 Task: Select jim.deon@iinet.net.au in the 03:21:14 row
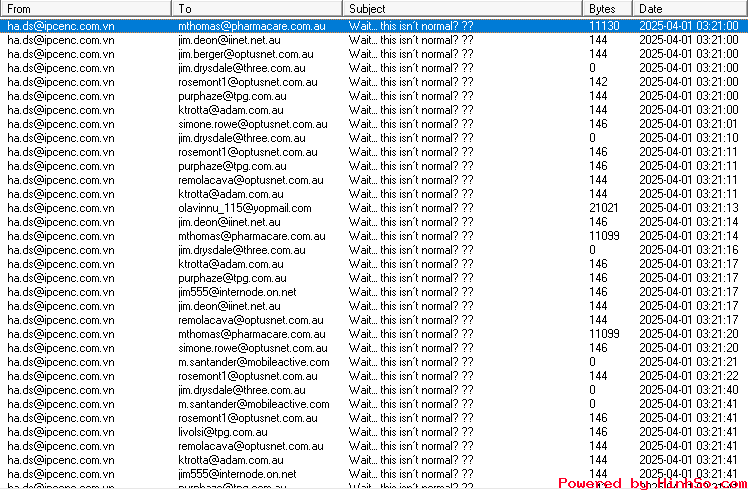click(x=229, y=222)
